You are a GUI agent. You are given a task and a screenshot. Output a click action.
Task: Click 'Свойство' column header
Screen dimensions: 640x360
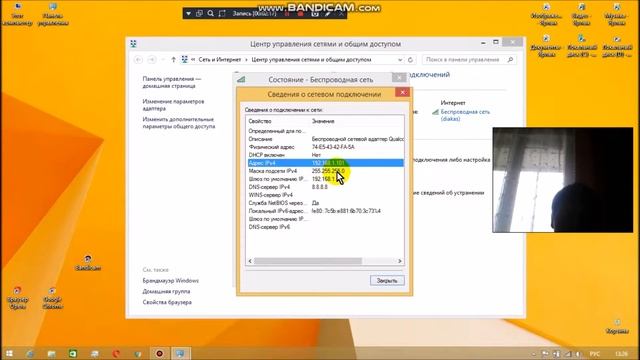tap(260, 121)
